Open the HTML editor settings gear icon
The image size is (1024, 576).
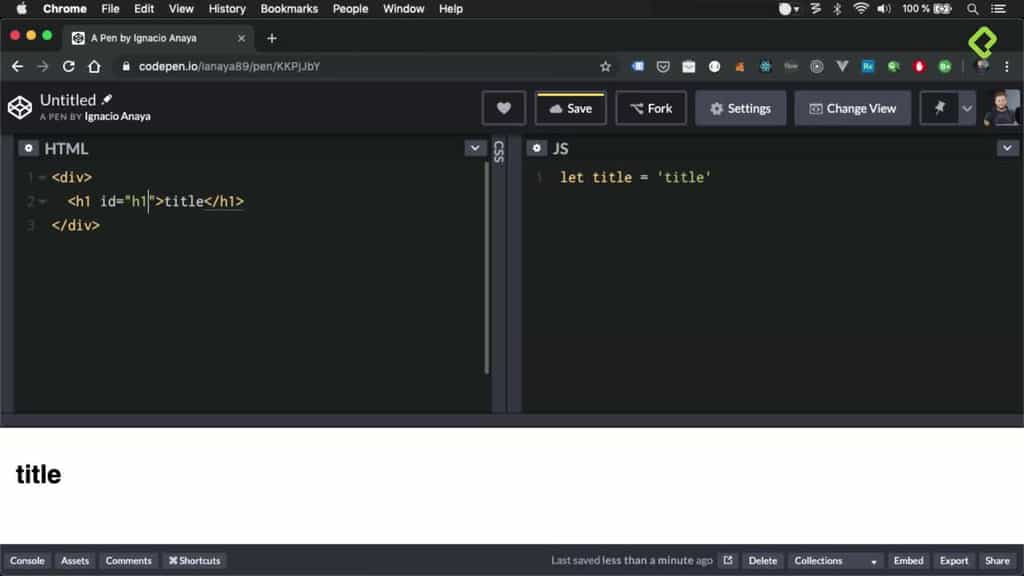click(26, 148)
